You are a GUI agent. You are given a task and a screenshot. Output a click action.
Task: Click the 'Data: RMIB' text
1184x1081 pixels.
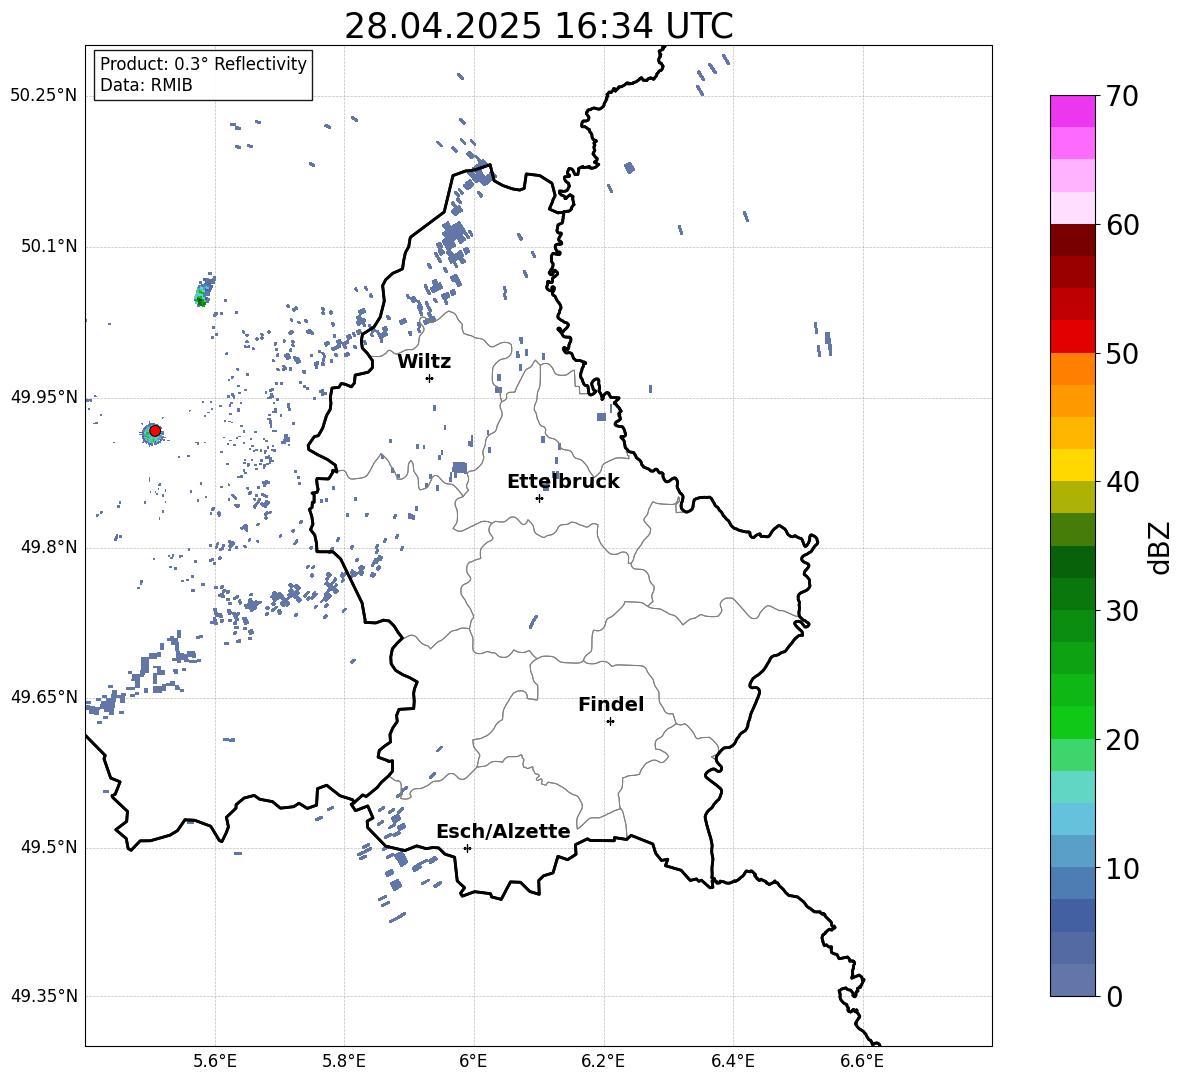[x=146, y=85]
